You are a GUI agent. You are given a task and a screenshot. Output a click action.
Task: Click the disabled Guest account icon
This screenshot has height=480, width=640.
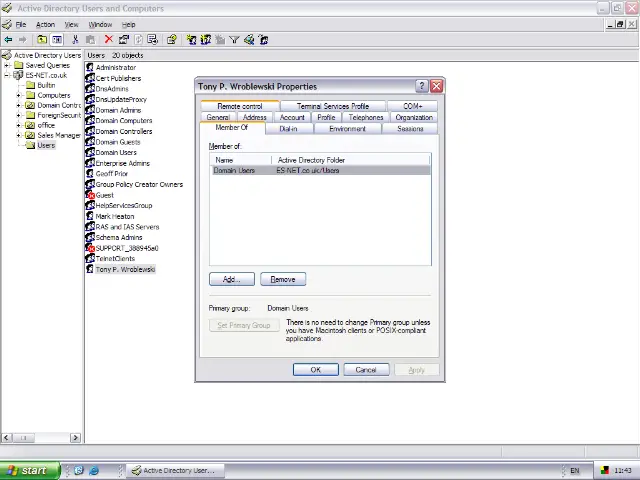click(90, 195)
